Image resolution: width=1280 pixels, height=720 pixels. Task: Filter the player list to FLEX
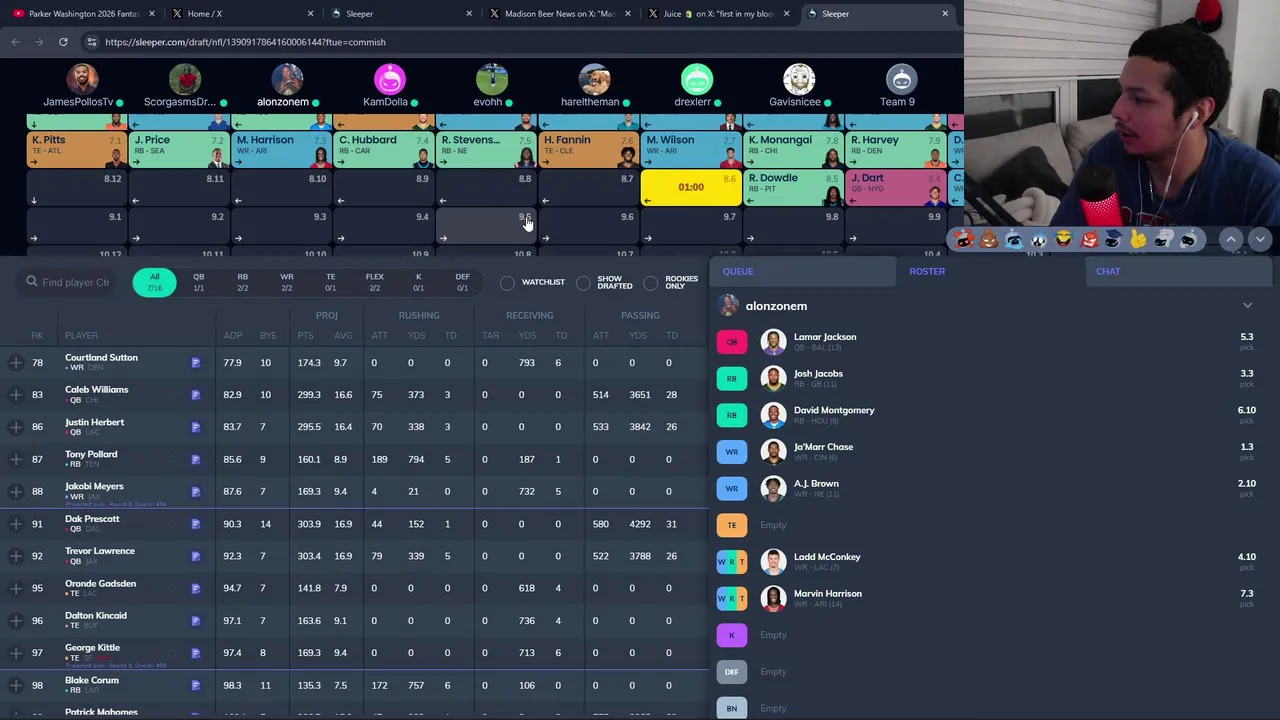pos(374,282)
